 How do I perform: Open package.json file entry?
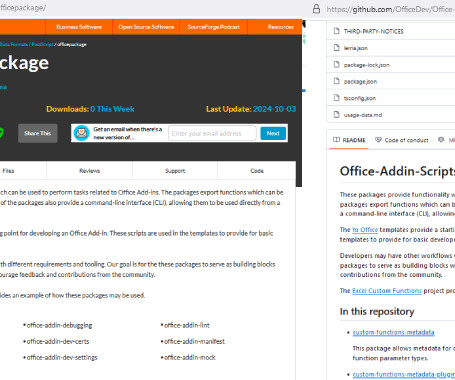tap(360, 81)
